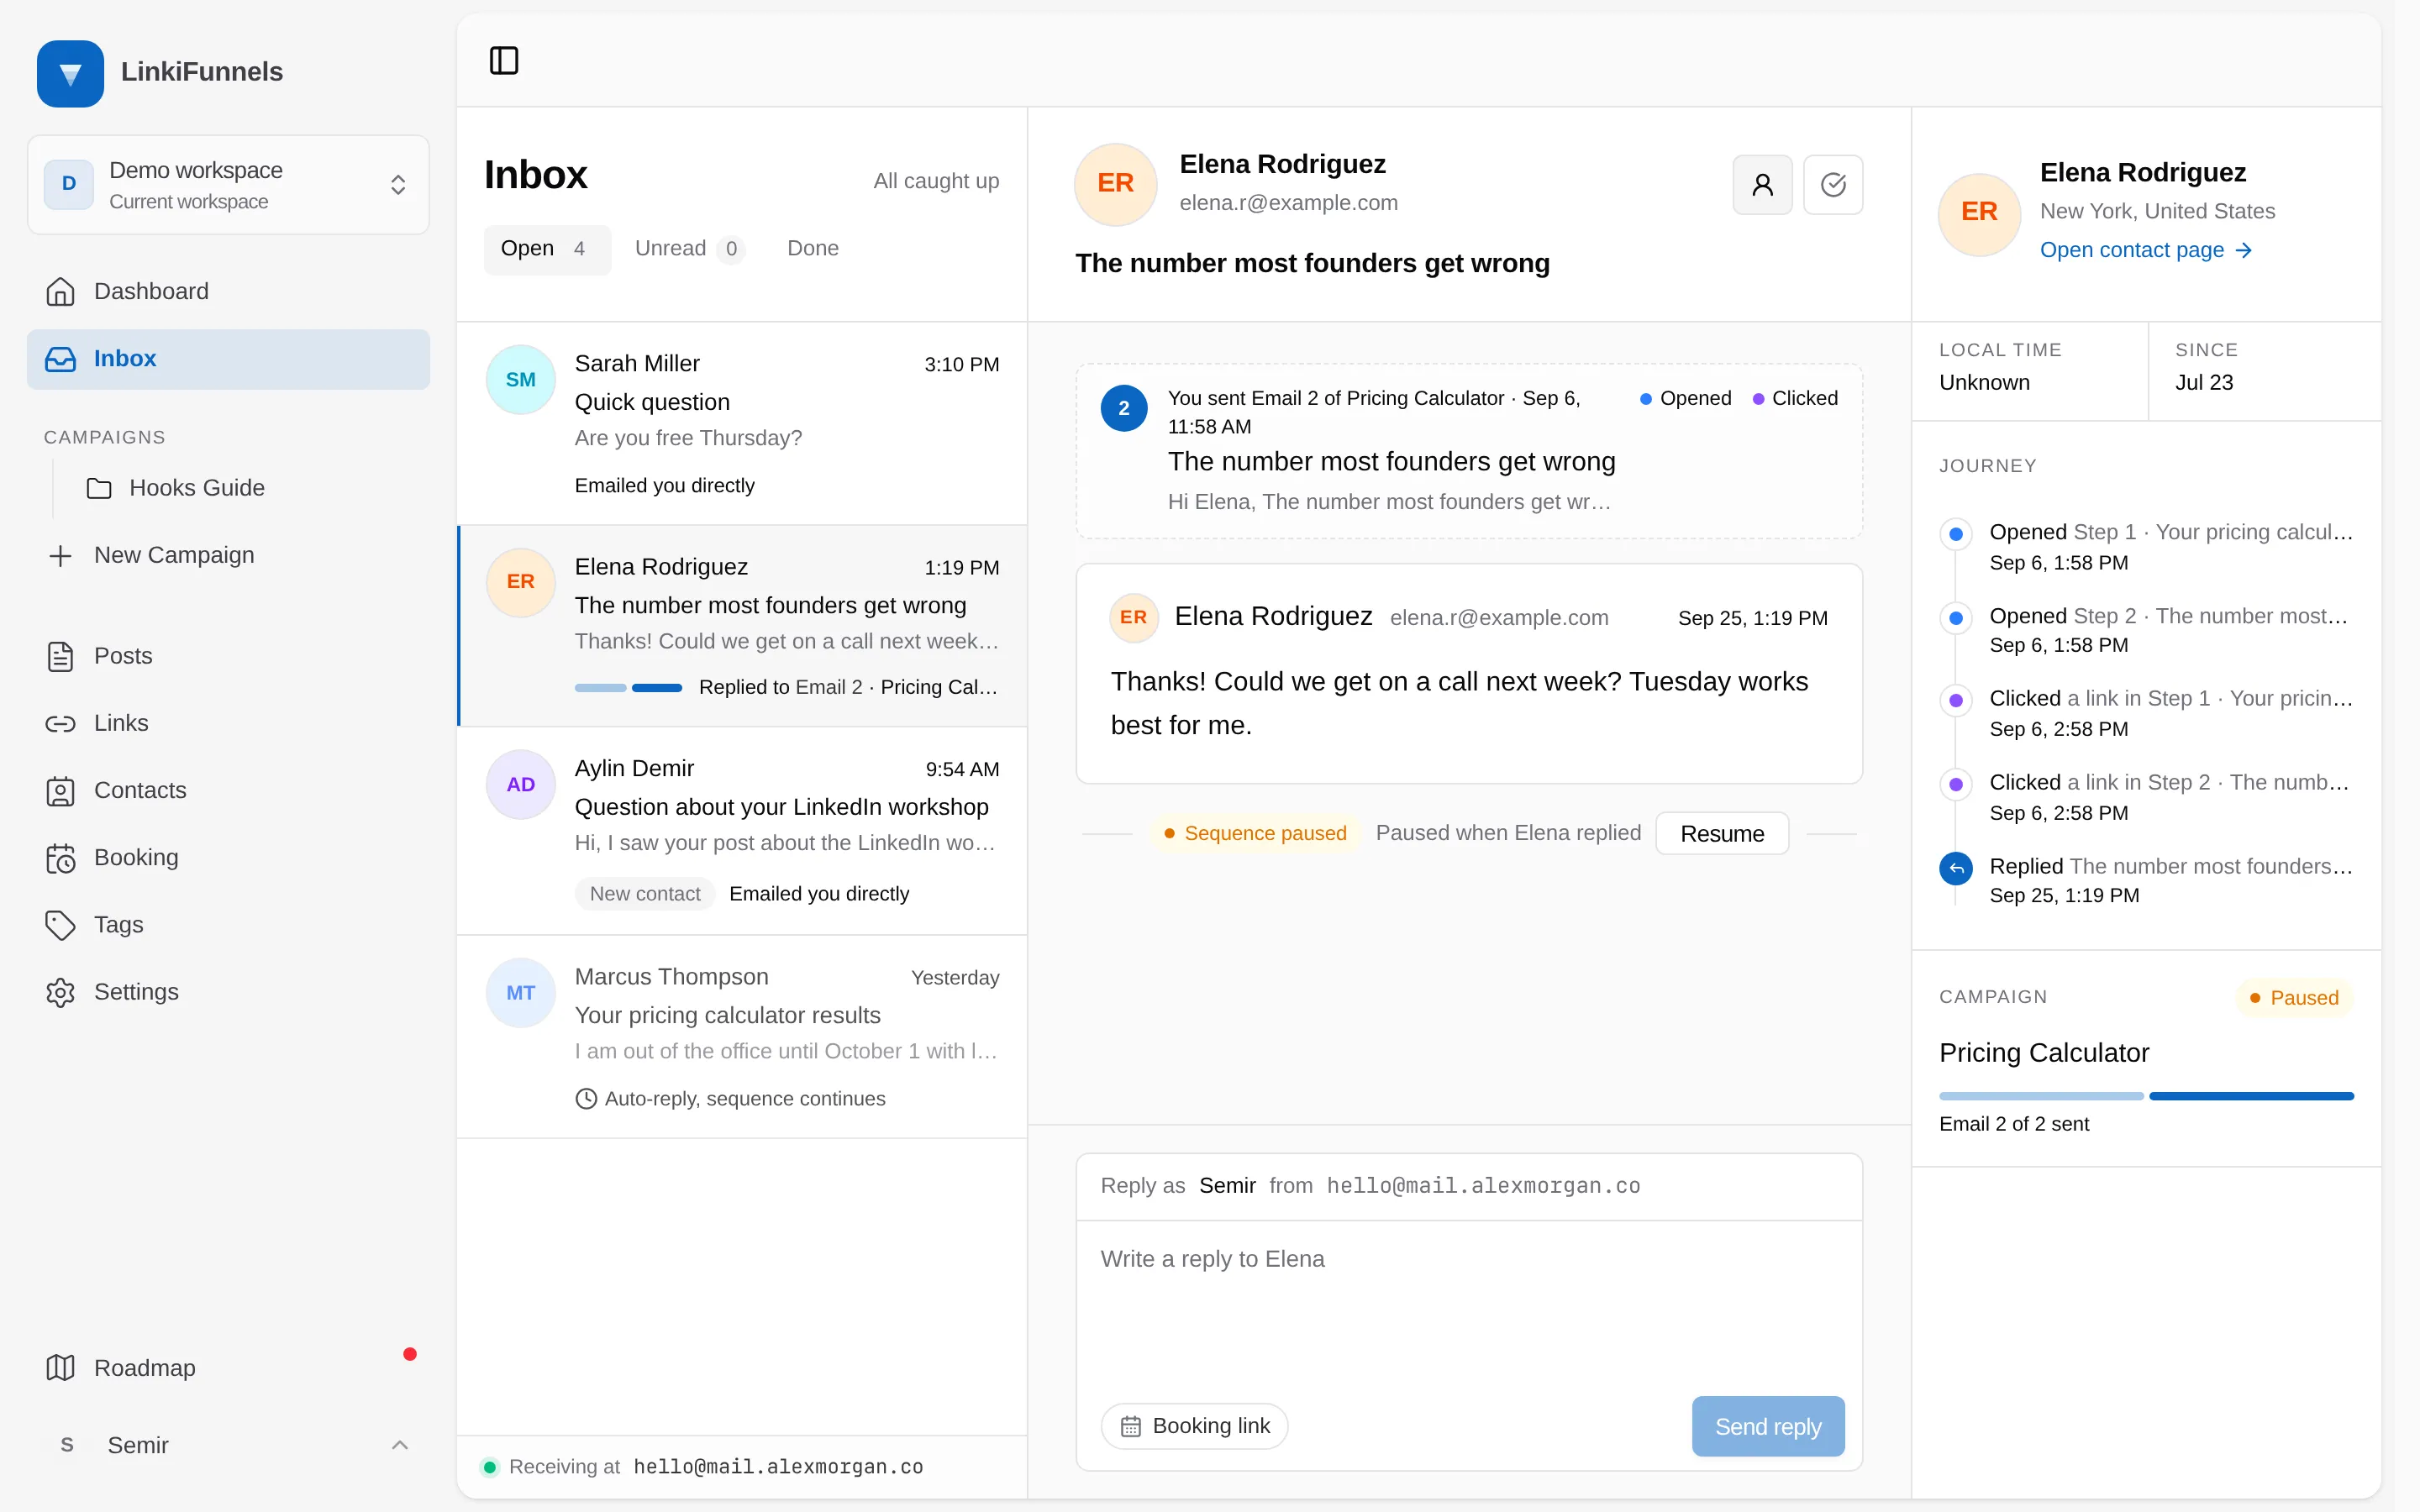Open Marcus Thompson's conversation

click(x=742, y=1037)
